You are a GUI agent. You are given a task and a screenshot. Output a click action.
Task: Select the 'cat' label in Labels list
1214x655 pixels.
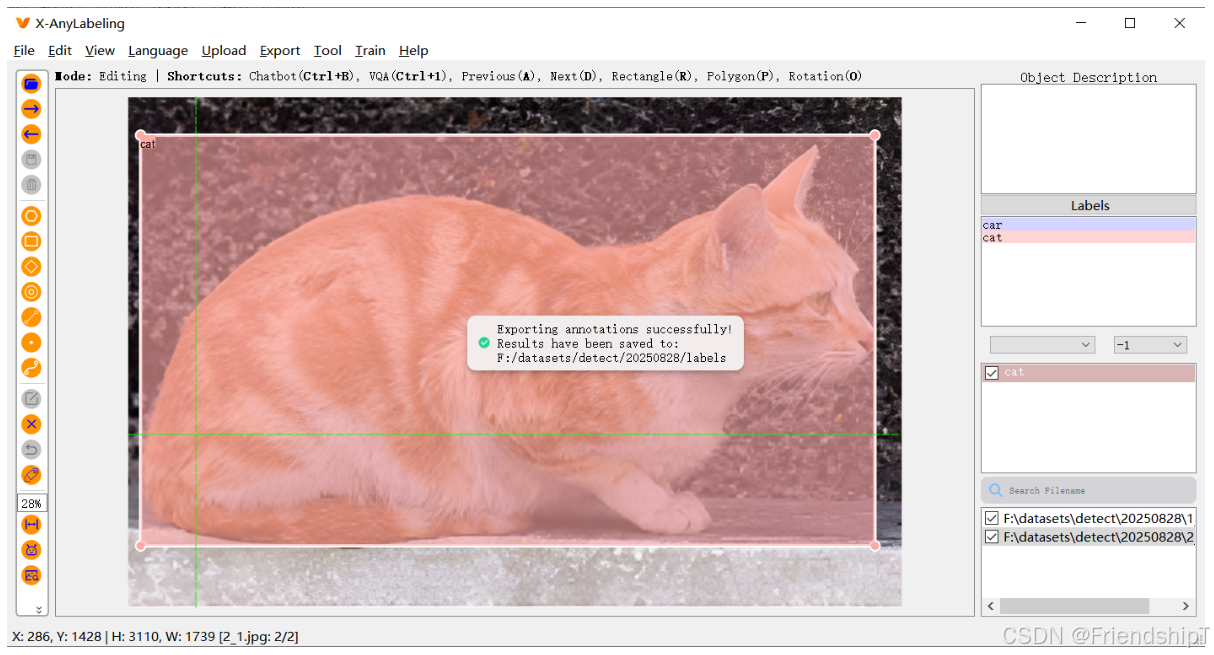pyautogui.click(x=1088, y=237)
